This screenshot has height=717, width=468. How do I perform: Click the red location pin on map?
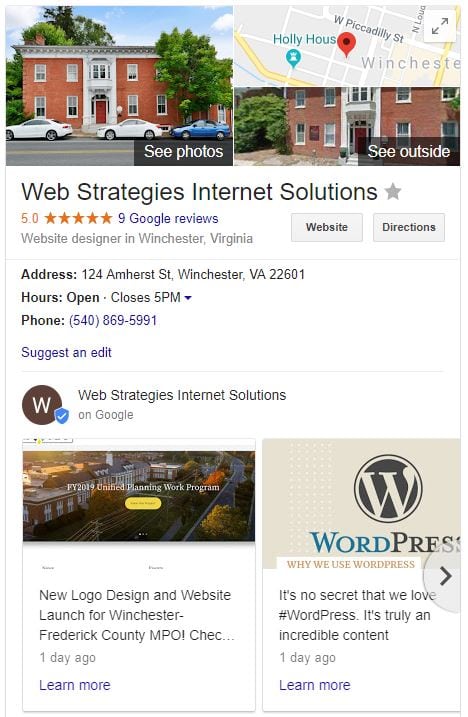tap(346, 44)
